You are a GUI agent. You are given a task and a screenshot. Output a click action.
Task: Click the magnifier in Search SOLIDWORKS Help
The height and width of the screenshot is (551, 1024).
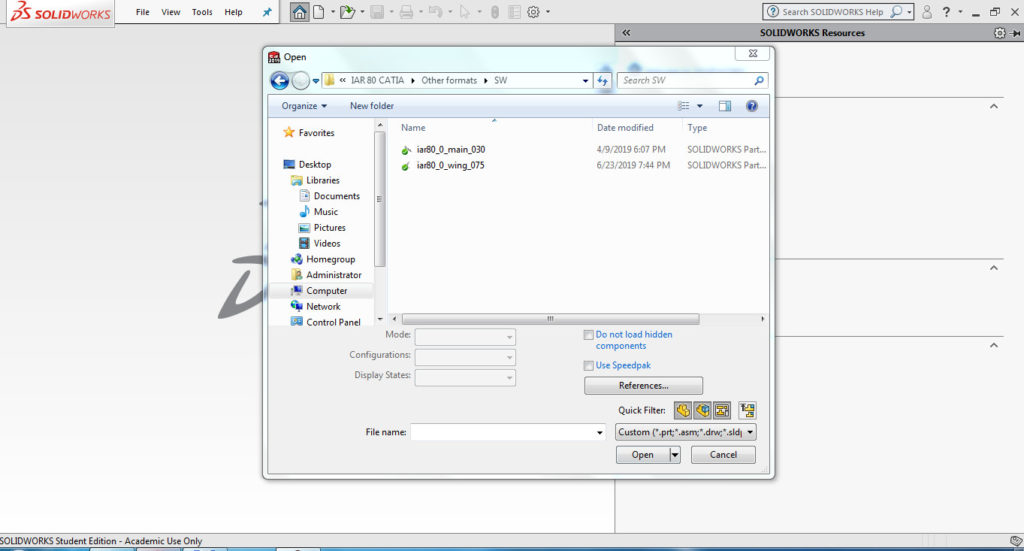pos(897,12)
